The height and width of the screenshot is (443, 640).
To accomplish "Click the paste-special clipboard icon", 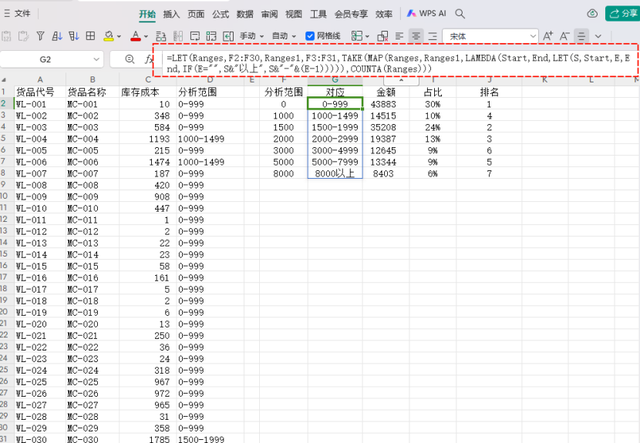I will (x=23, y=36).
